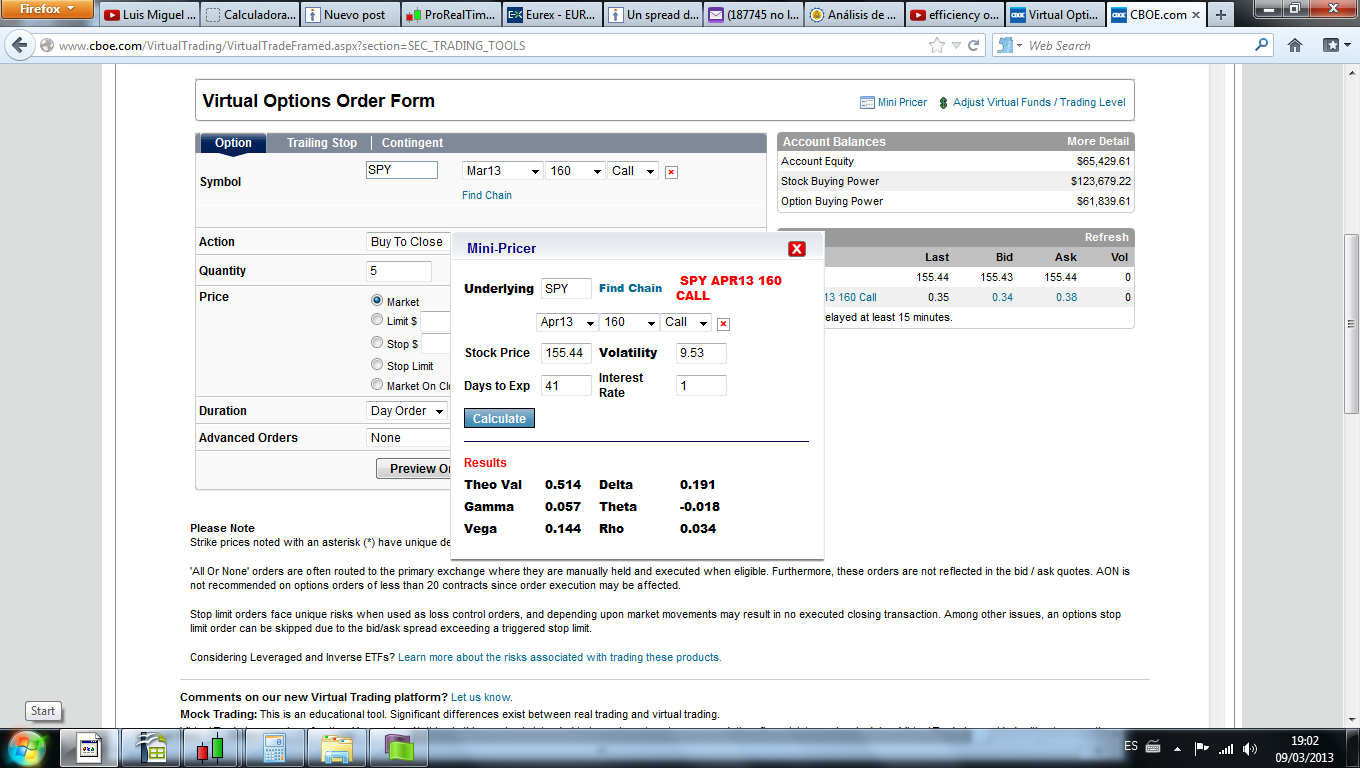
Task: Click the Volatility input field
Action: [701, 353]
